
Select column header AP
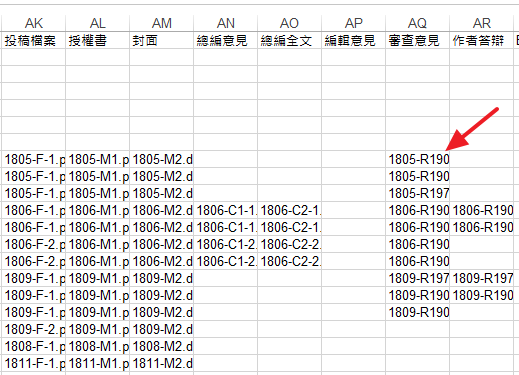click(353, 23)
